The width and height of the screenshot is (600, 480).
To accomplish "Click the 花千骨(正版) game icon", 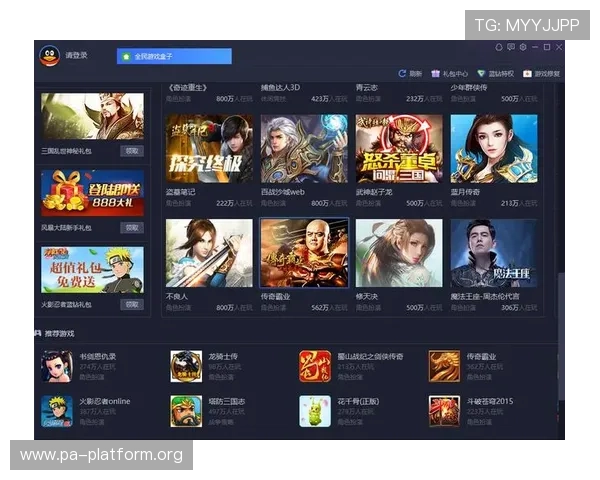I will point(315,411).
